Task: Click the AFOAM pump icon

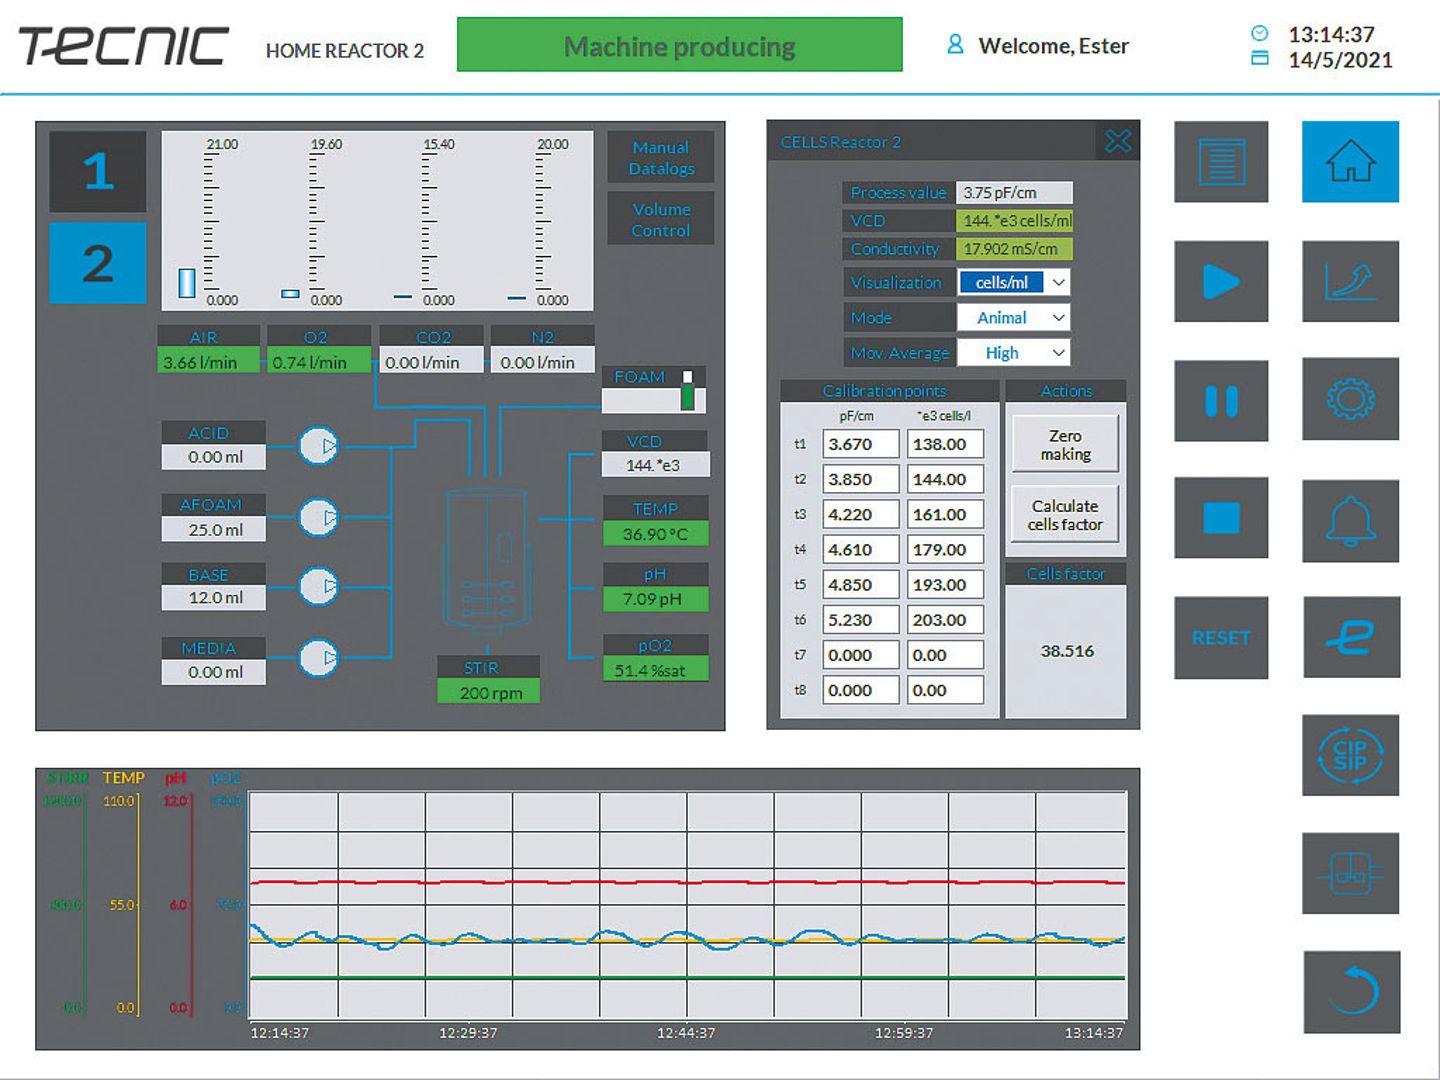Action: (319, 517)
